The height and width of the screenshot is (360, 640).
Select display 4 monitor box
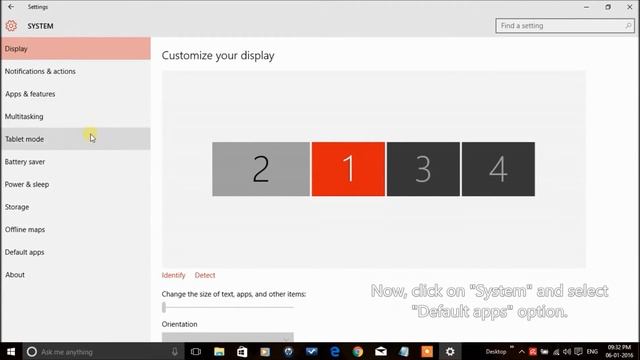(498, 169)
